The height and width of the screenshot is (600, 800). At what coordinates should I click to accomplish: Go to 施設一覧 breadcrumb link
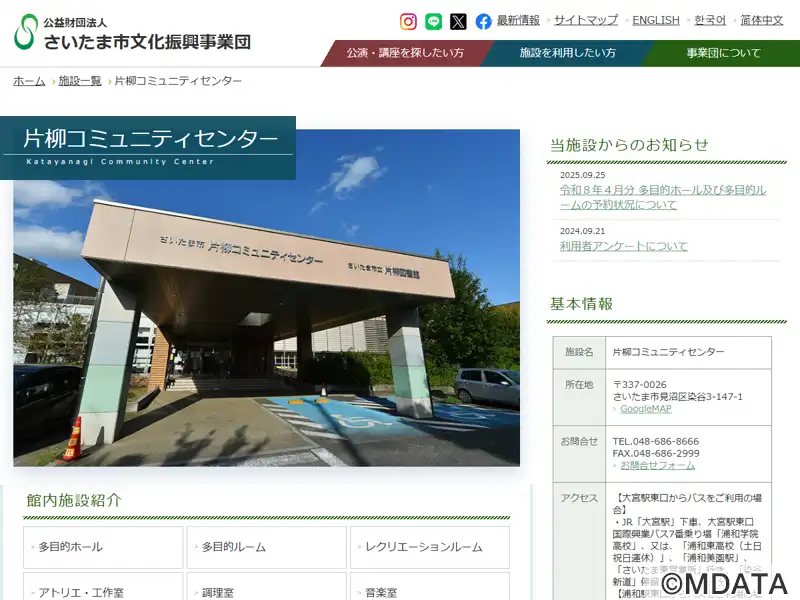click(x=80, y=81)
